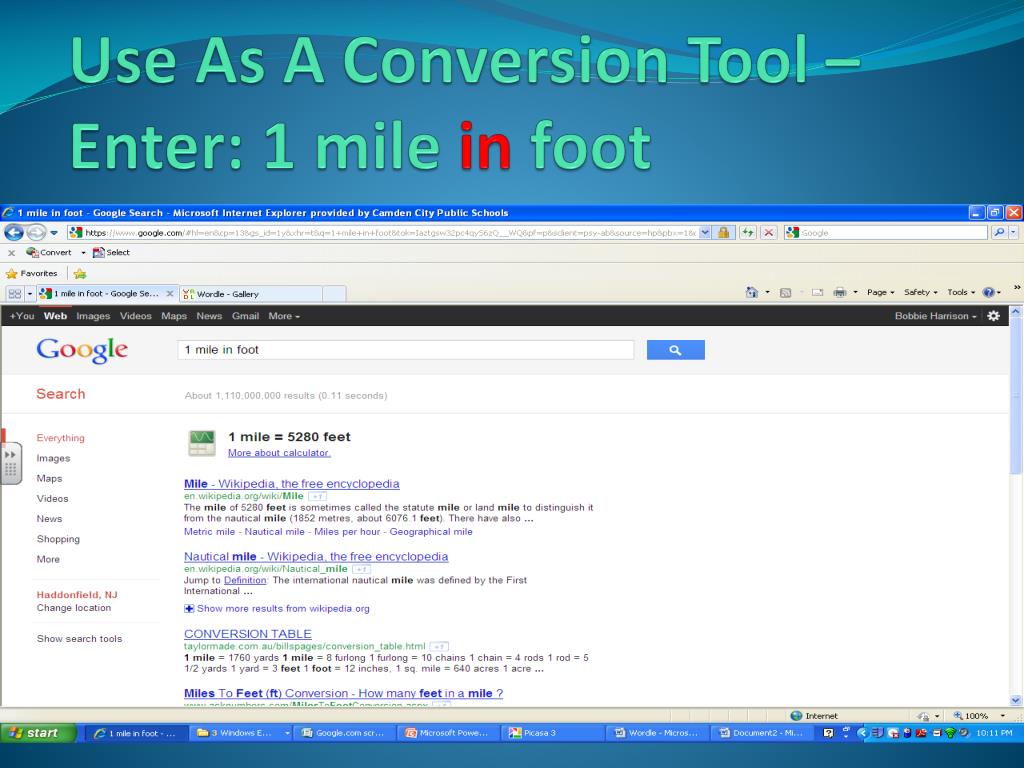Click the magnifier search button in toolbar

point(999,232)
